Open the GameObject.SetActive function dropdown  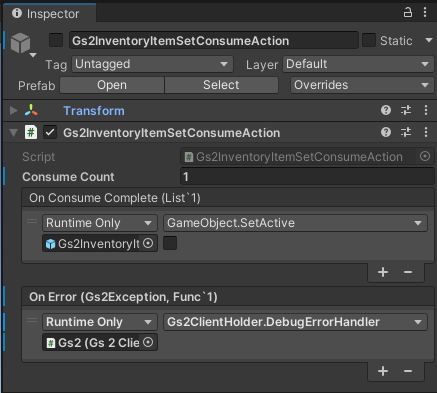(295, 223)
